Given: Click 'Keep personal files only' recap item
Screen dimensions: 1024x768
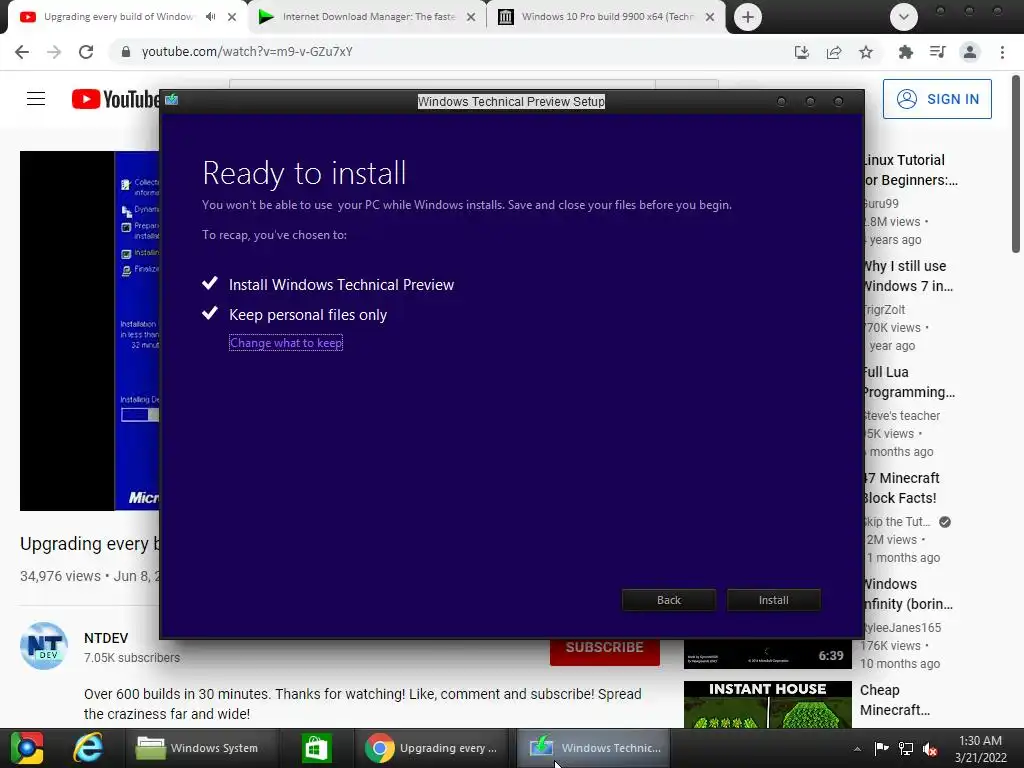Looking at the screenshot, I should click(308, 315).
